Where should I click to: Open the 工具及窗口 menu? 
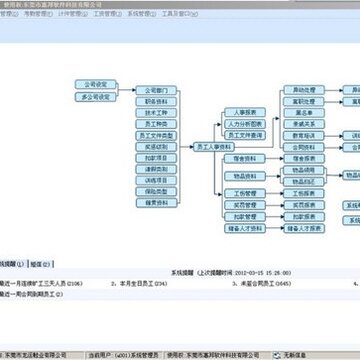180,14
